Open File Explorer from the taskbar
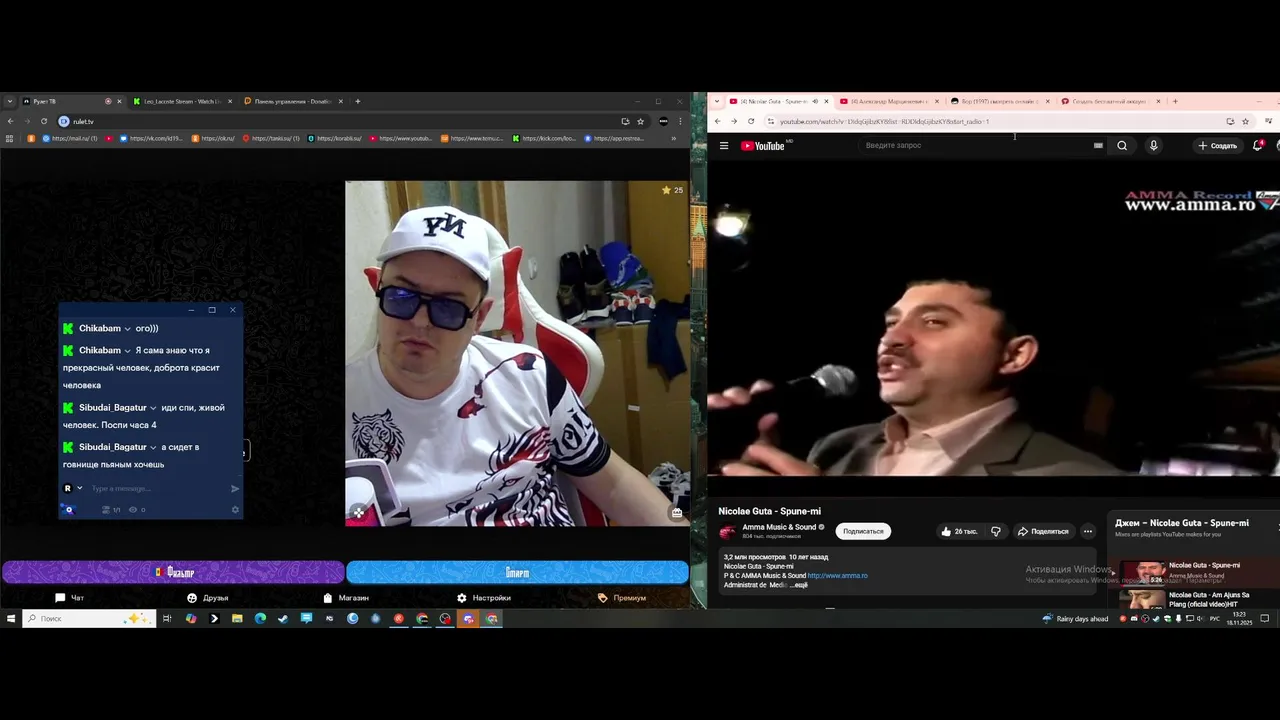The height and width of the screenshot is (720, 1280). click(x=237, y=619)
